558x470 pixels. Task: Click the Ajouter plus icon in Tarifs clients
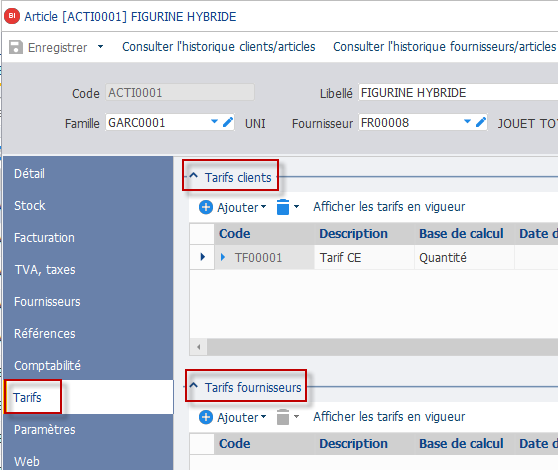tap(206, 207)
